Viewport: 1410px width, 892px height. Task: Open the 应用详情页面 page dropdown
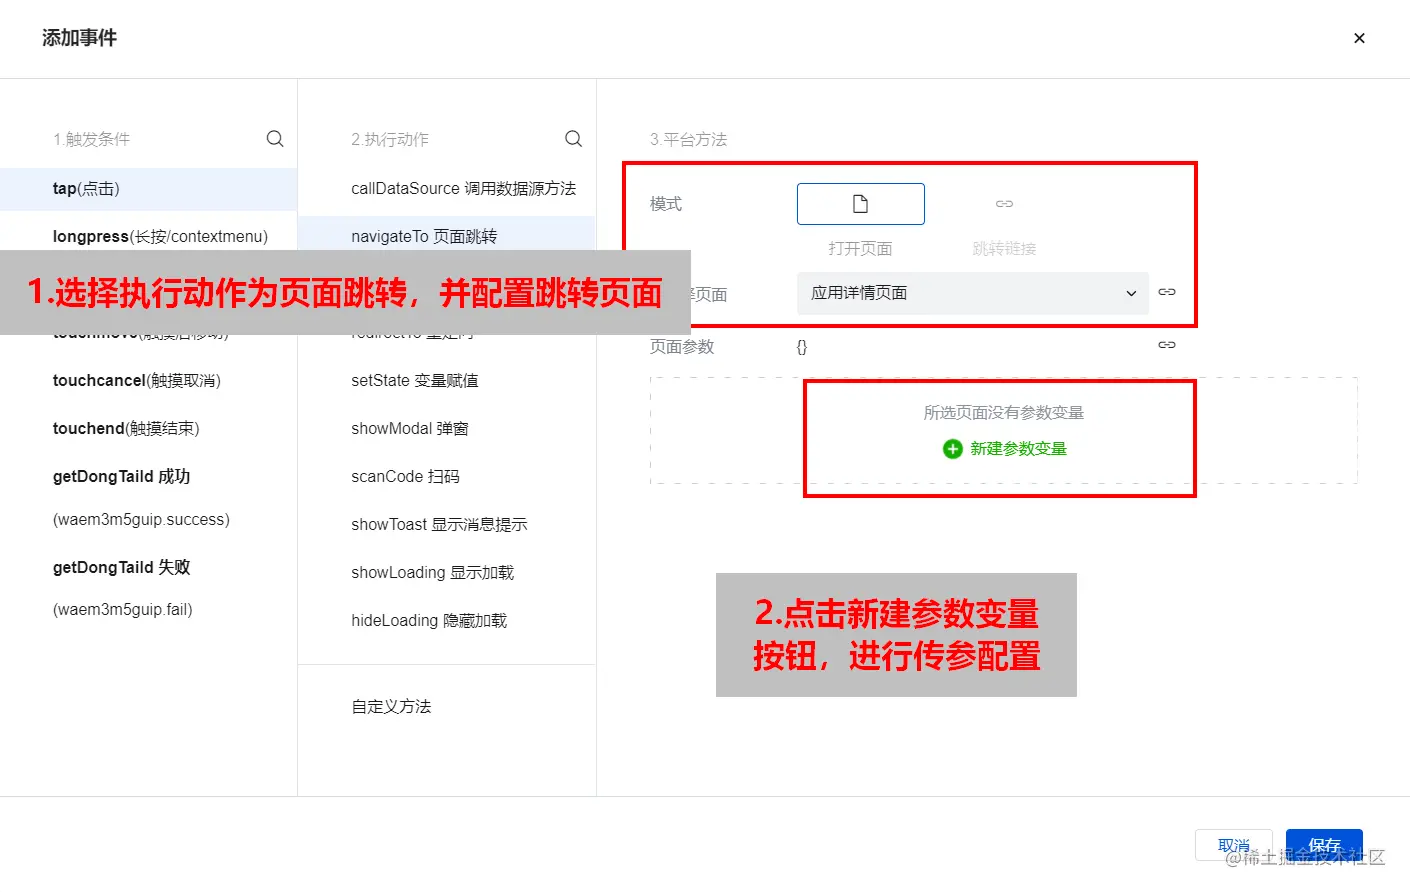pyautogui.click(x=973, y=293)
